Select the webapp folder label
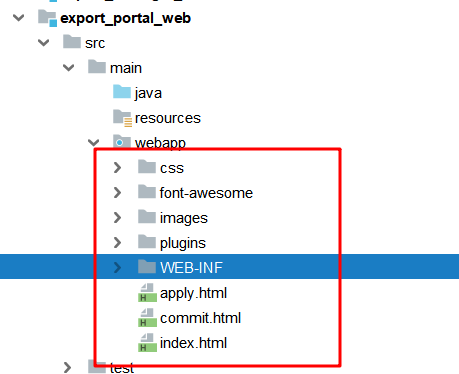 click(160, 143)
